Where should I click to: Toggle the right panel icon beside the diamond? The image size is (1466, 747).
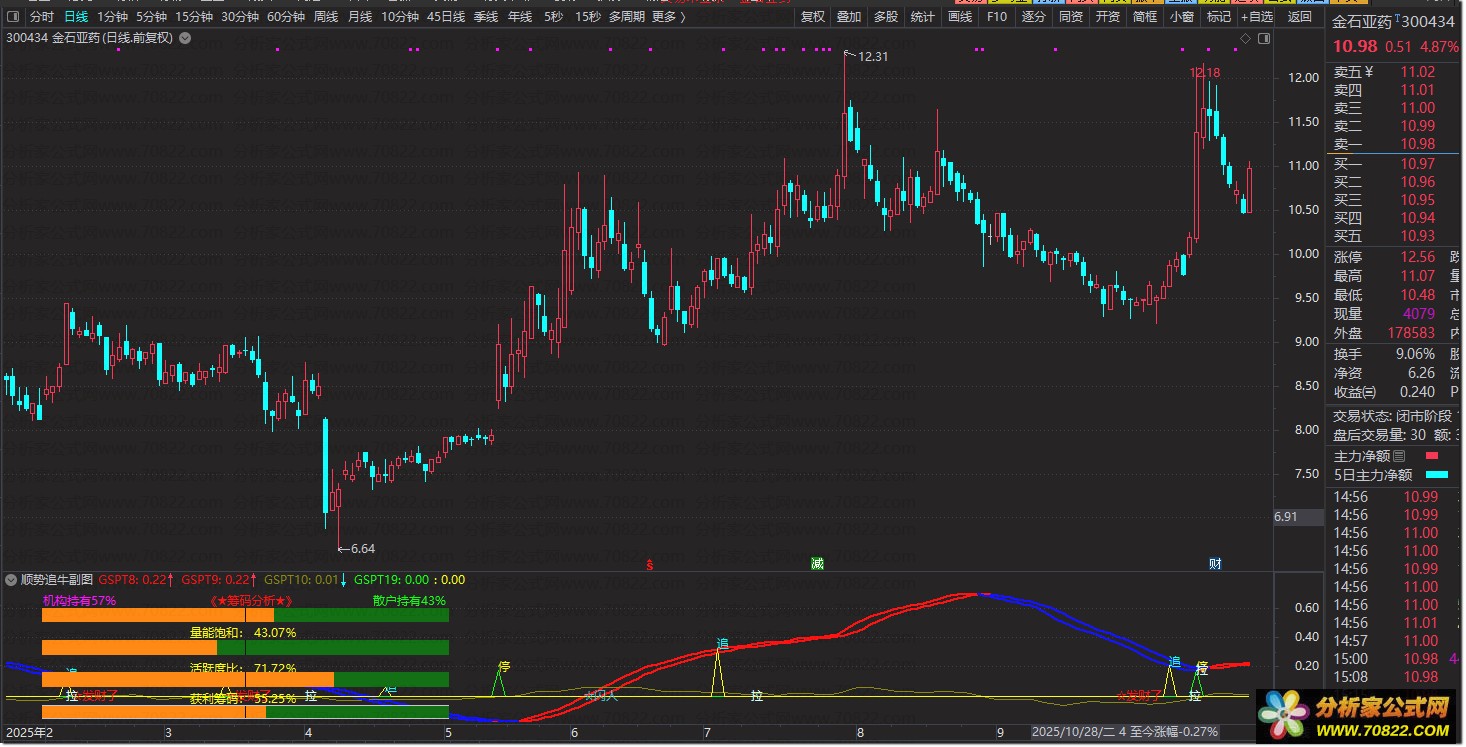(x=1263, y=38)
